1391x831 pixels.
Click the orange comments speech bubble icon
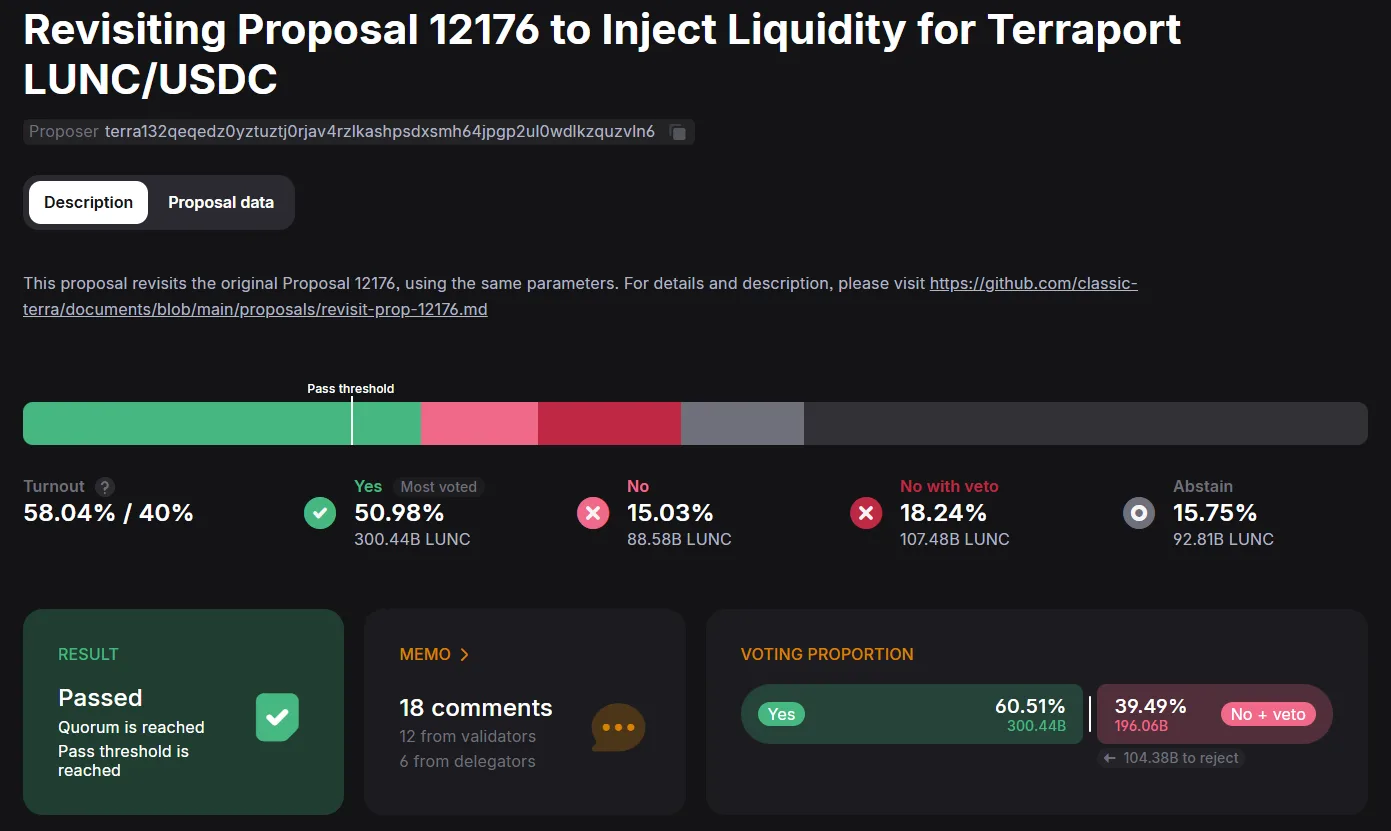tap(618, 727)
